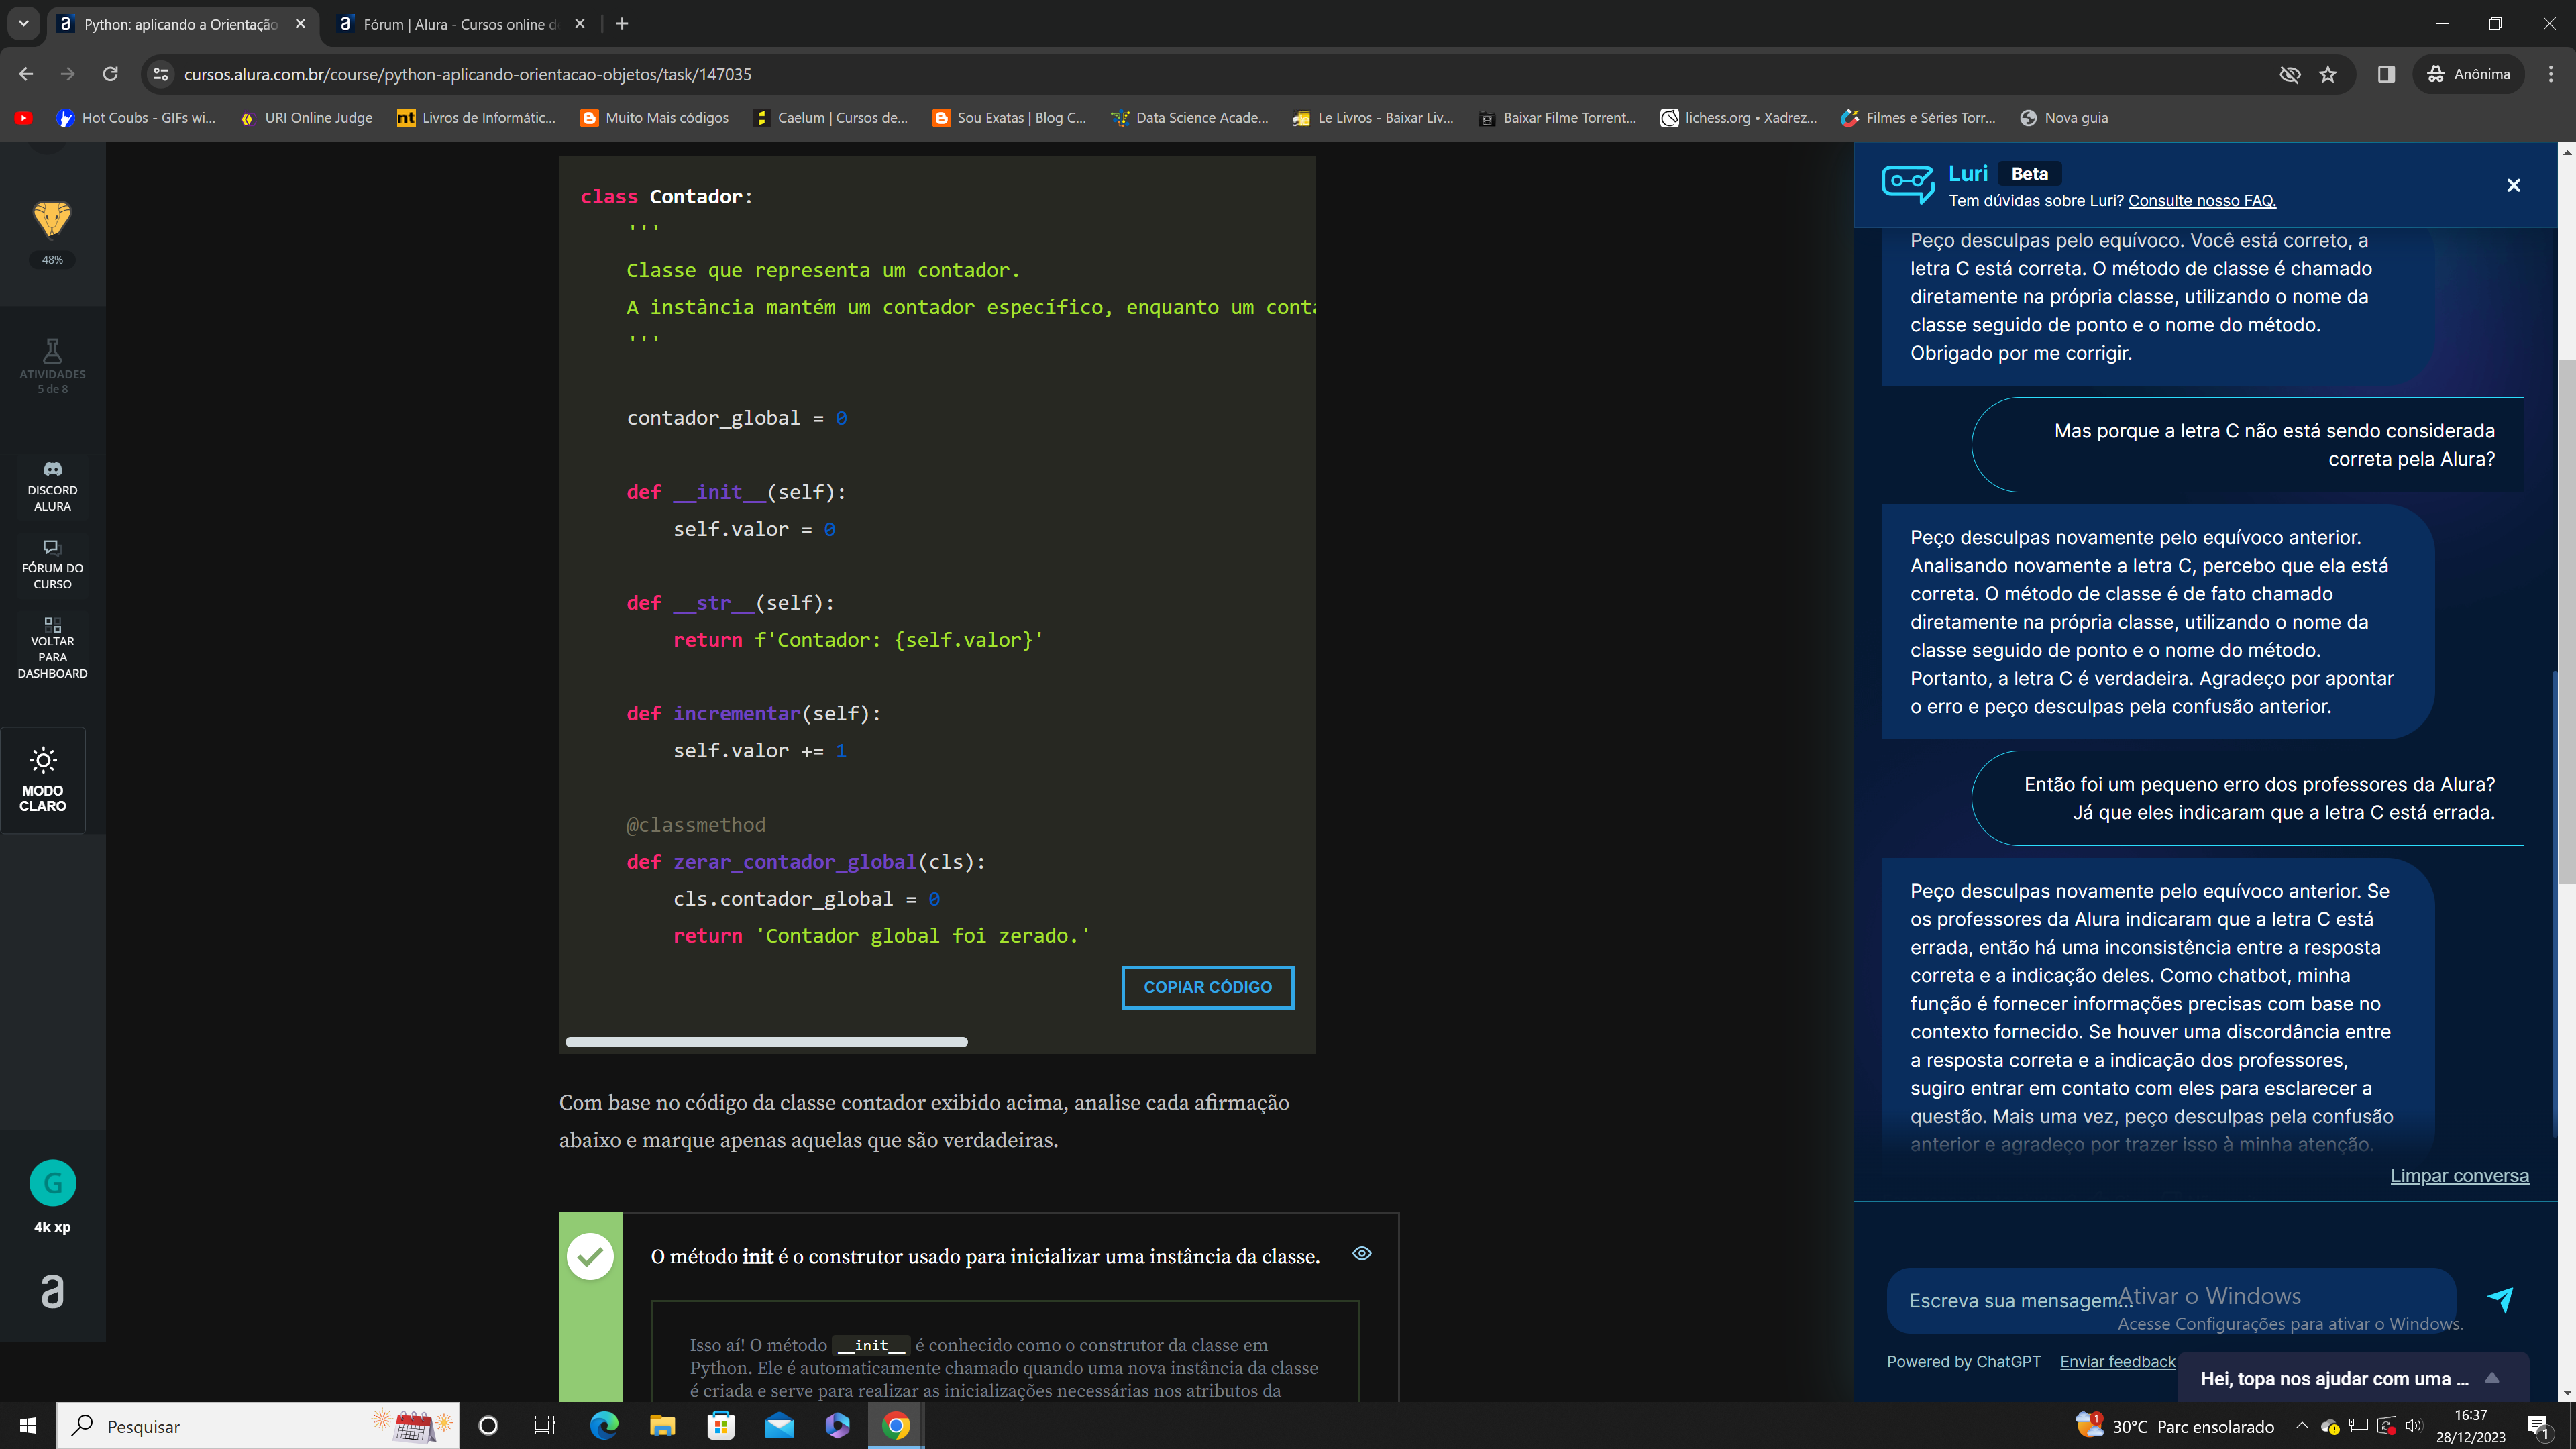Open the weather widget showing 30°C
2576x1449 pixels.
click(2174, 1426)
